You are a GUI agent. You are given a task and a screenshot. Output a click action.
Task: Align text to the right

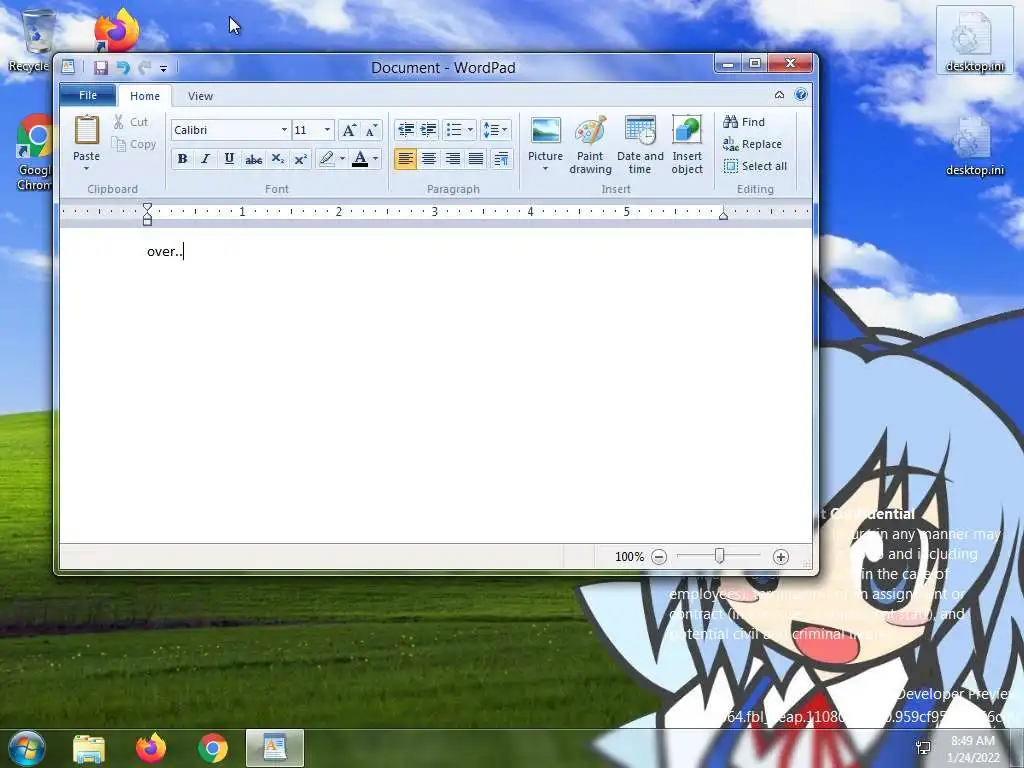coord(453,159)
